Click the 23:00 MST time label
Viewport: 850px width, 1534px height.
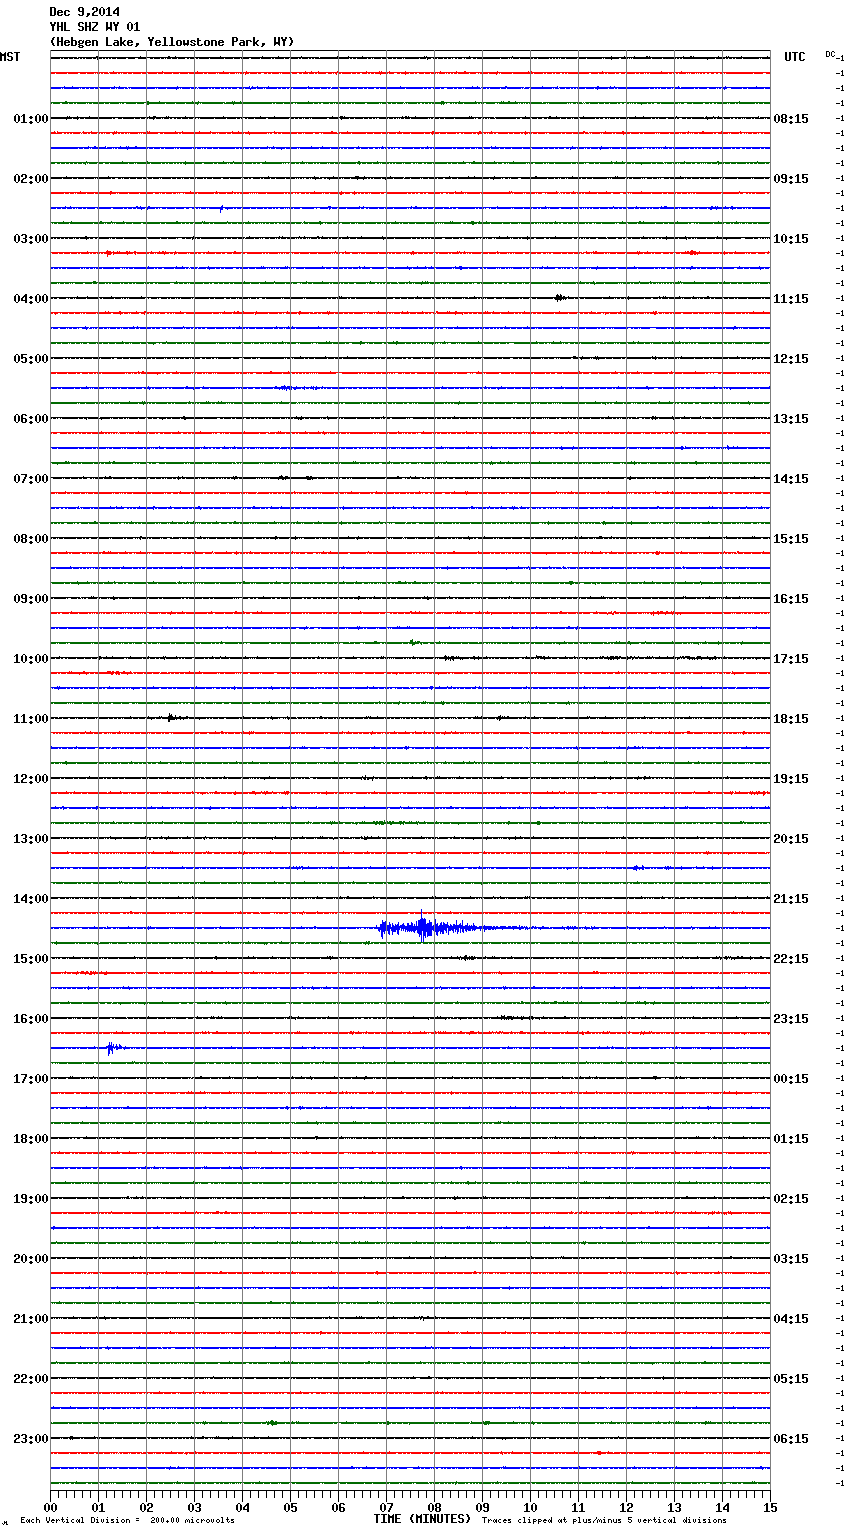tap(31, 1439)
